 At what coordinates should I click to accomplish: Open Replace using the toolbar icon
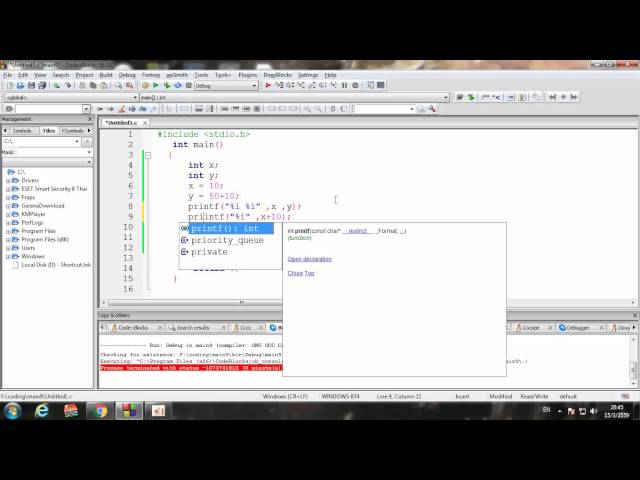(129, 85)
